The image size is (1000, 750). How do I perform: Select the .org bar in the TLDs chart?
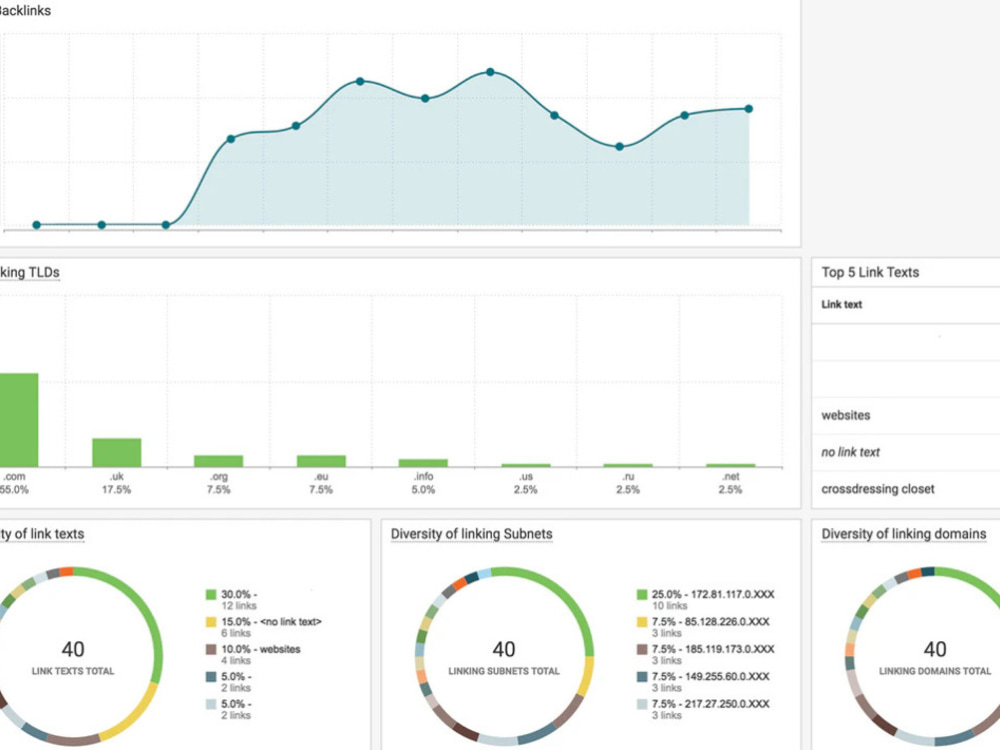pyautogui.click(x=219, y=460)
